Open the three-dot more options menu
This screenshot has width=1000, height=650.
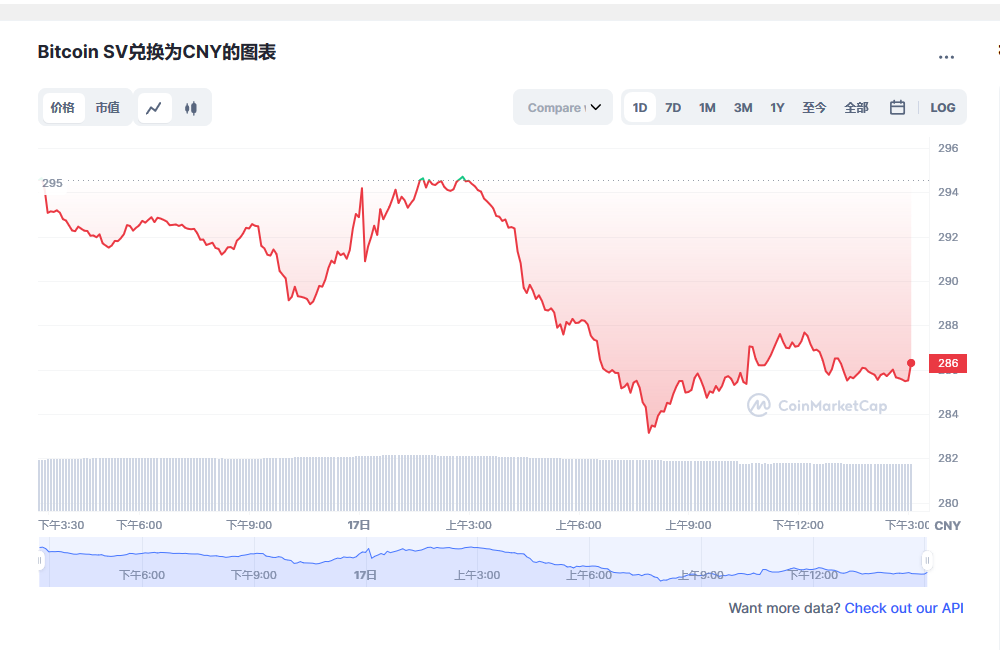(946, 57)
